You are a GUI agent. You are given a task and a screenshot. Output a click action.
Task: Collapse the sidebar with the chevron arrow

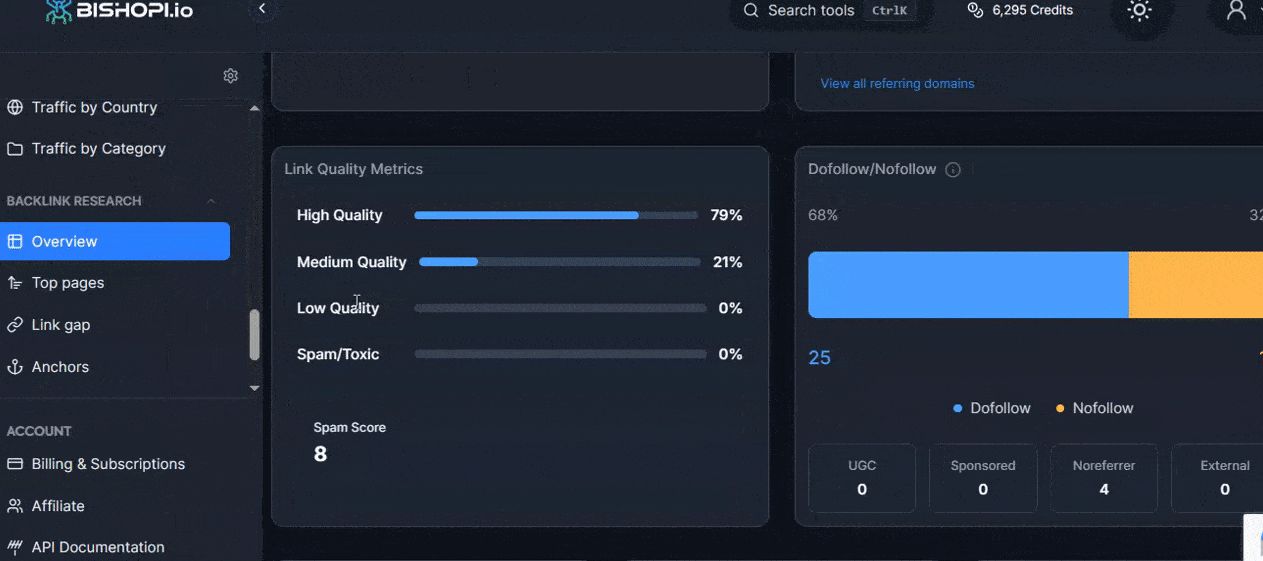click(262, 9)
